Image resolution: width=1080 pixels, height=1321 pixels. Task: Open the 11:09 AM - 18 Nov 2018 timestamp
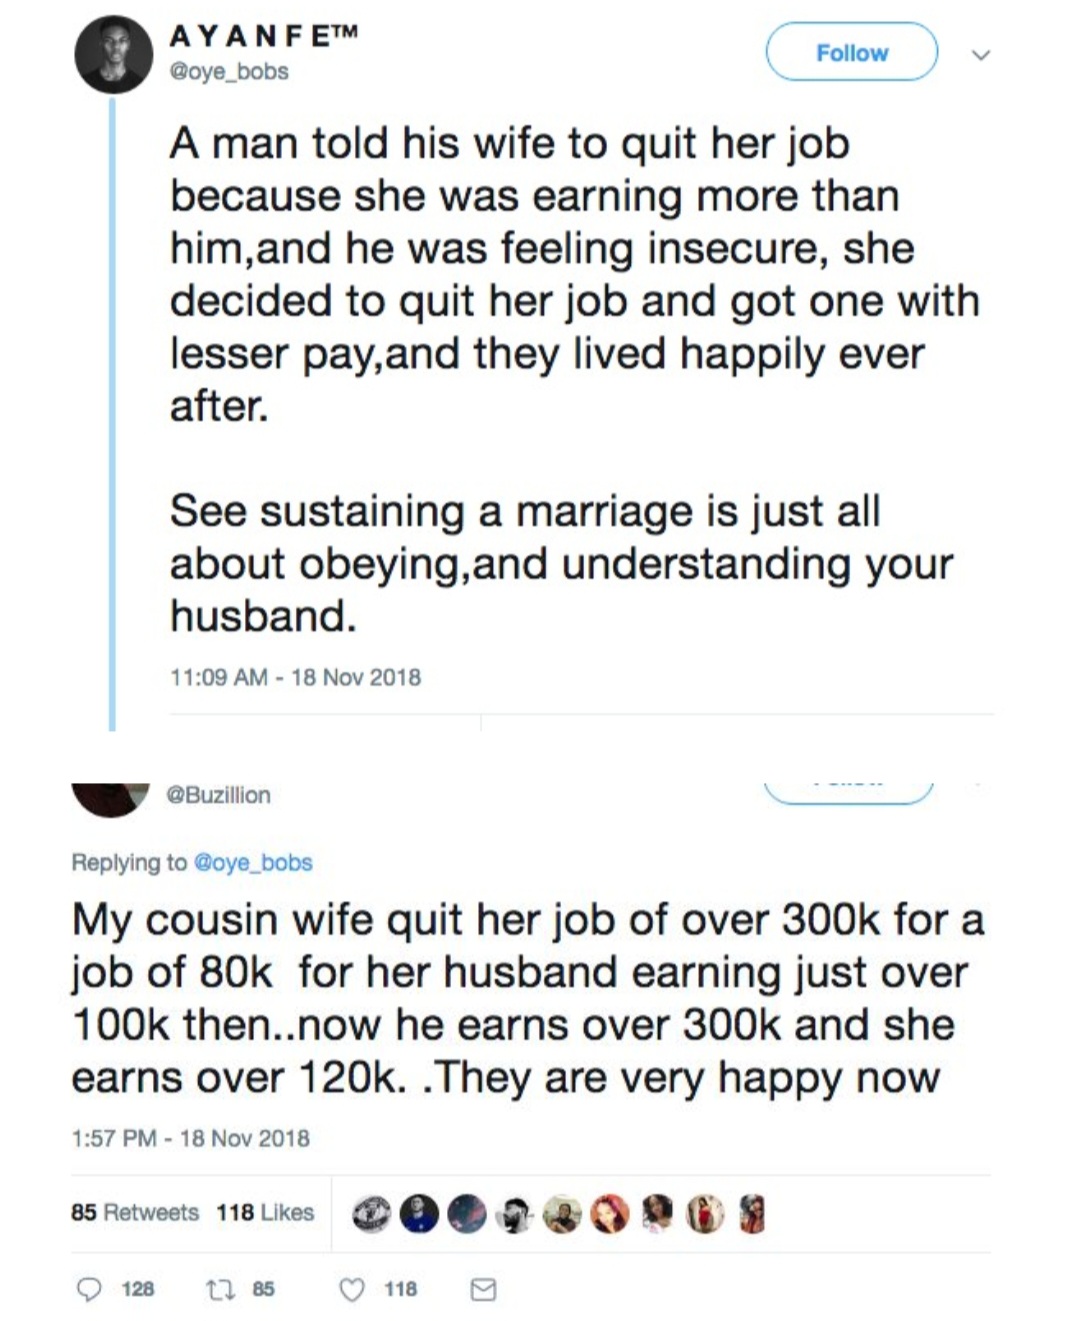coord(295,677)
